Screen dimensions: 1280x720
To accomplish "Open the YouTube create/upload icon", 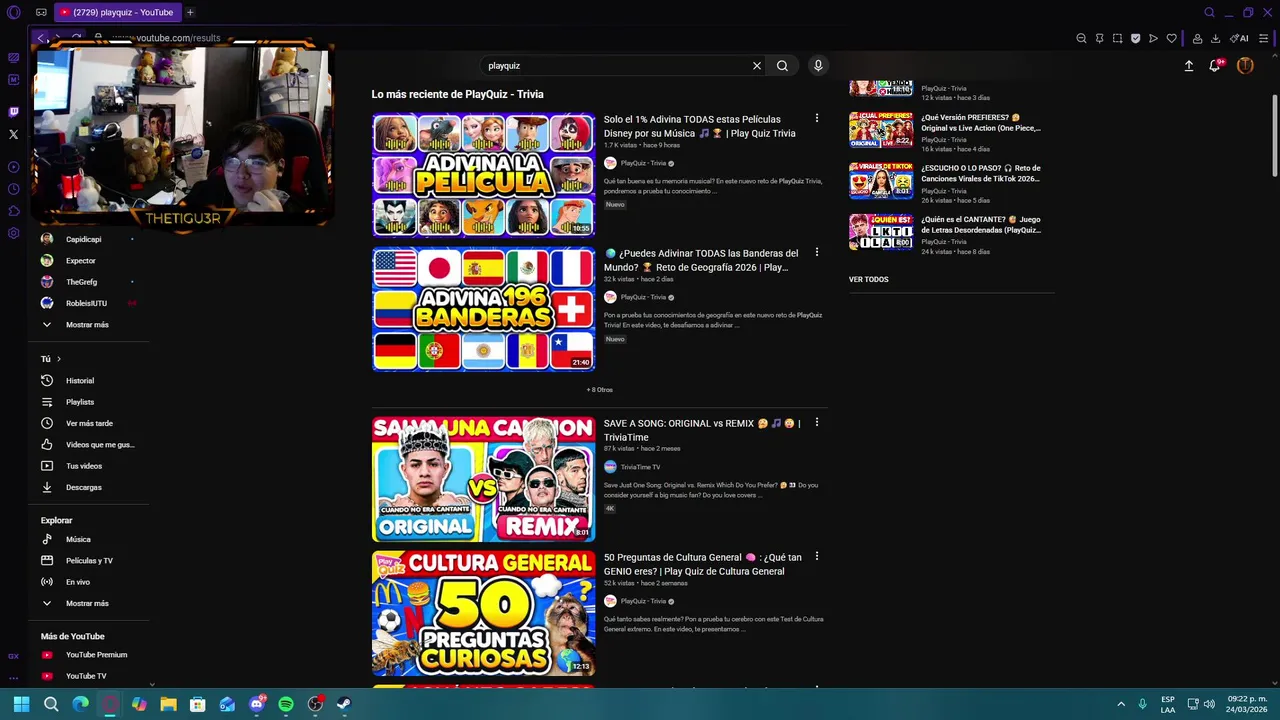I will click(1189, 66).
